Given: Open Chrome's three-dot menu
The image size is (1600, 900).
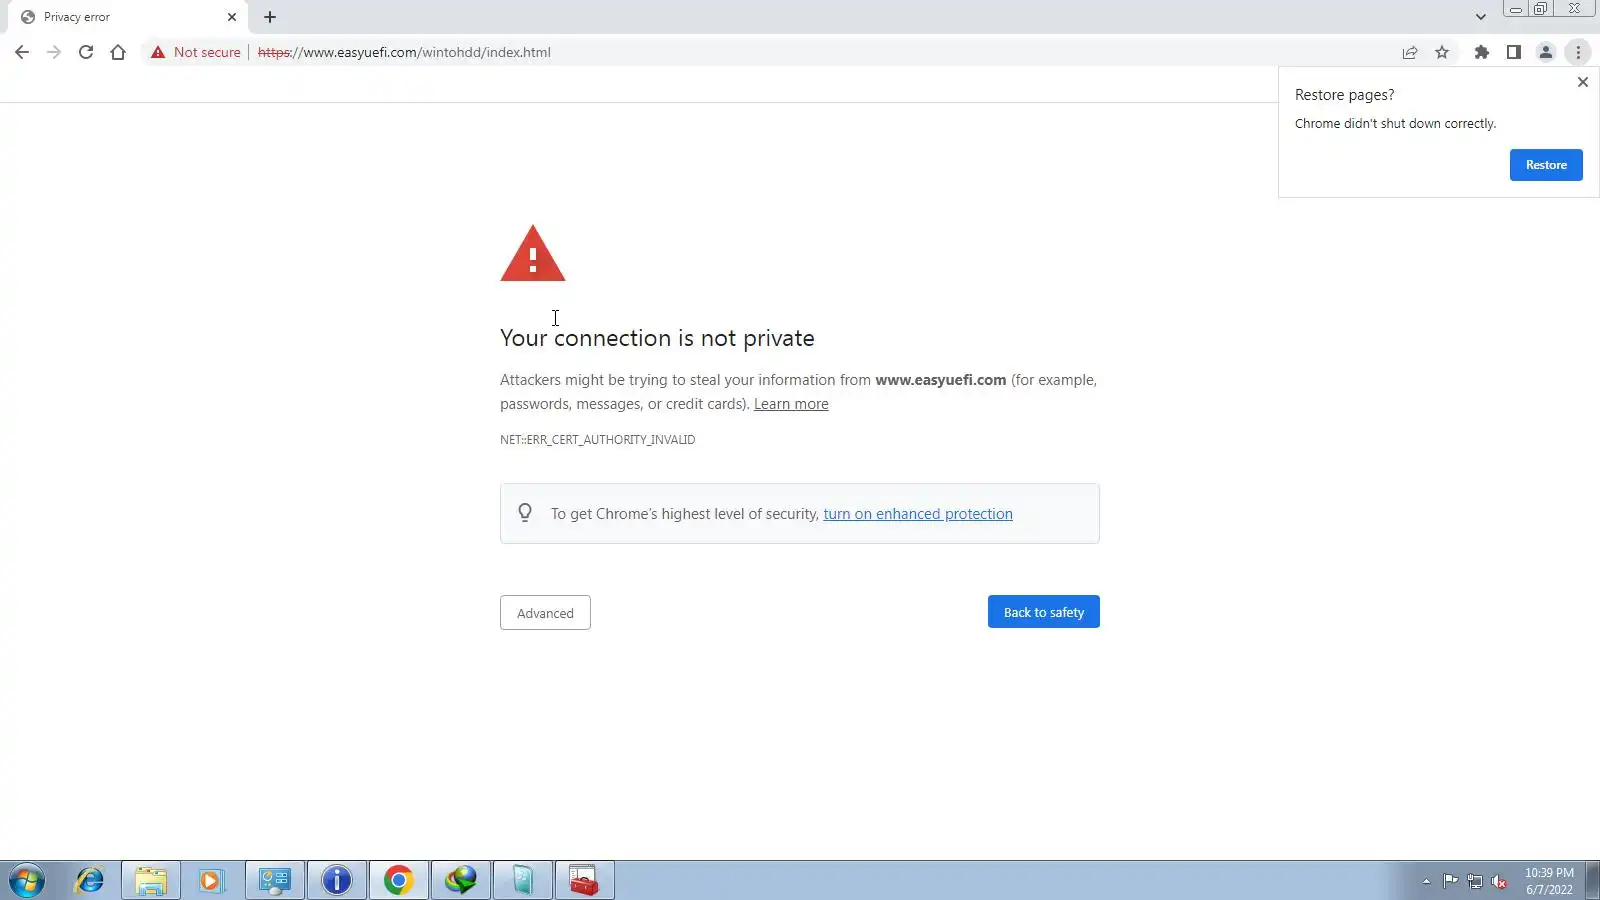Looking at the screenshot, I should click(1578, 52).
